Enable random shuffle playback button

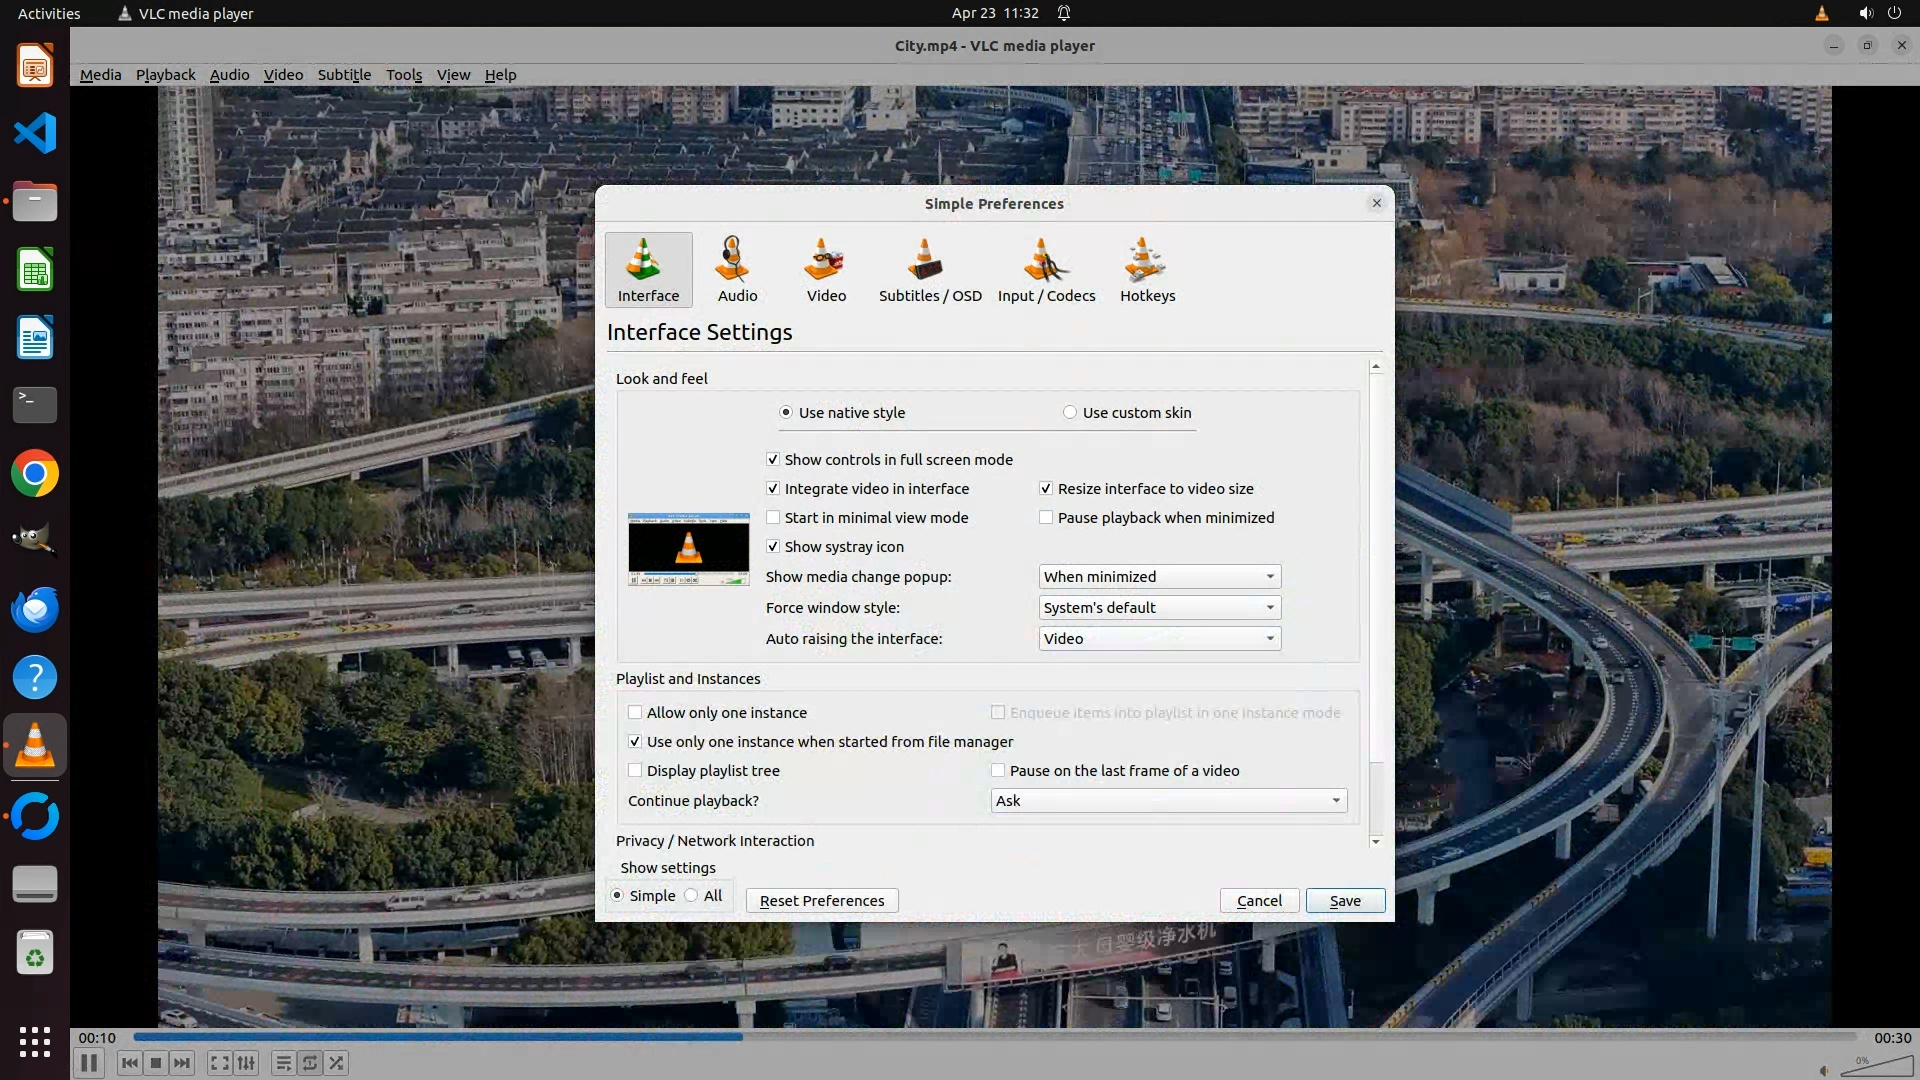coord(337,1063)
